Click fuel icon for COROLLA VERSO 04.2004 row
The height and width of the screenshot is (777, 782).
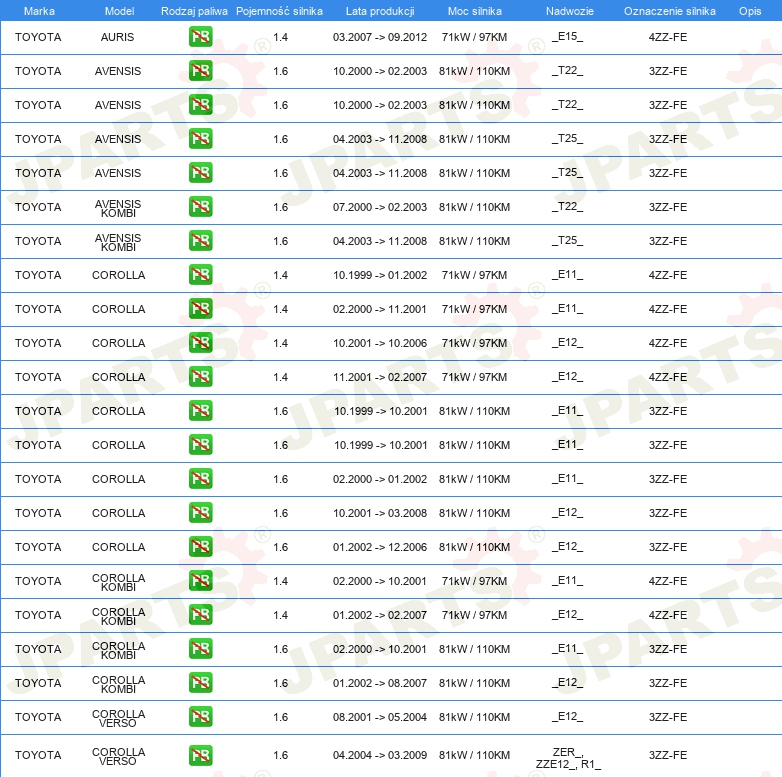point(200,755)
